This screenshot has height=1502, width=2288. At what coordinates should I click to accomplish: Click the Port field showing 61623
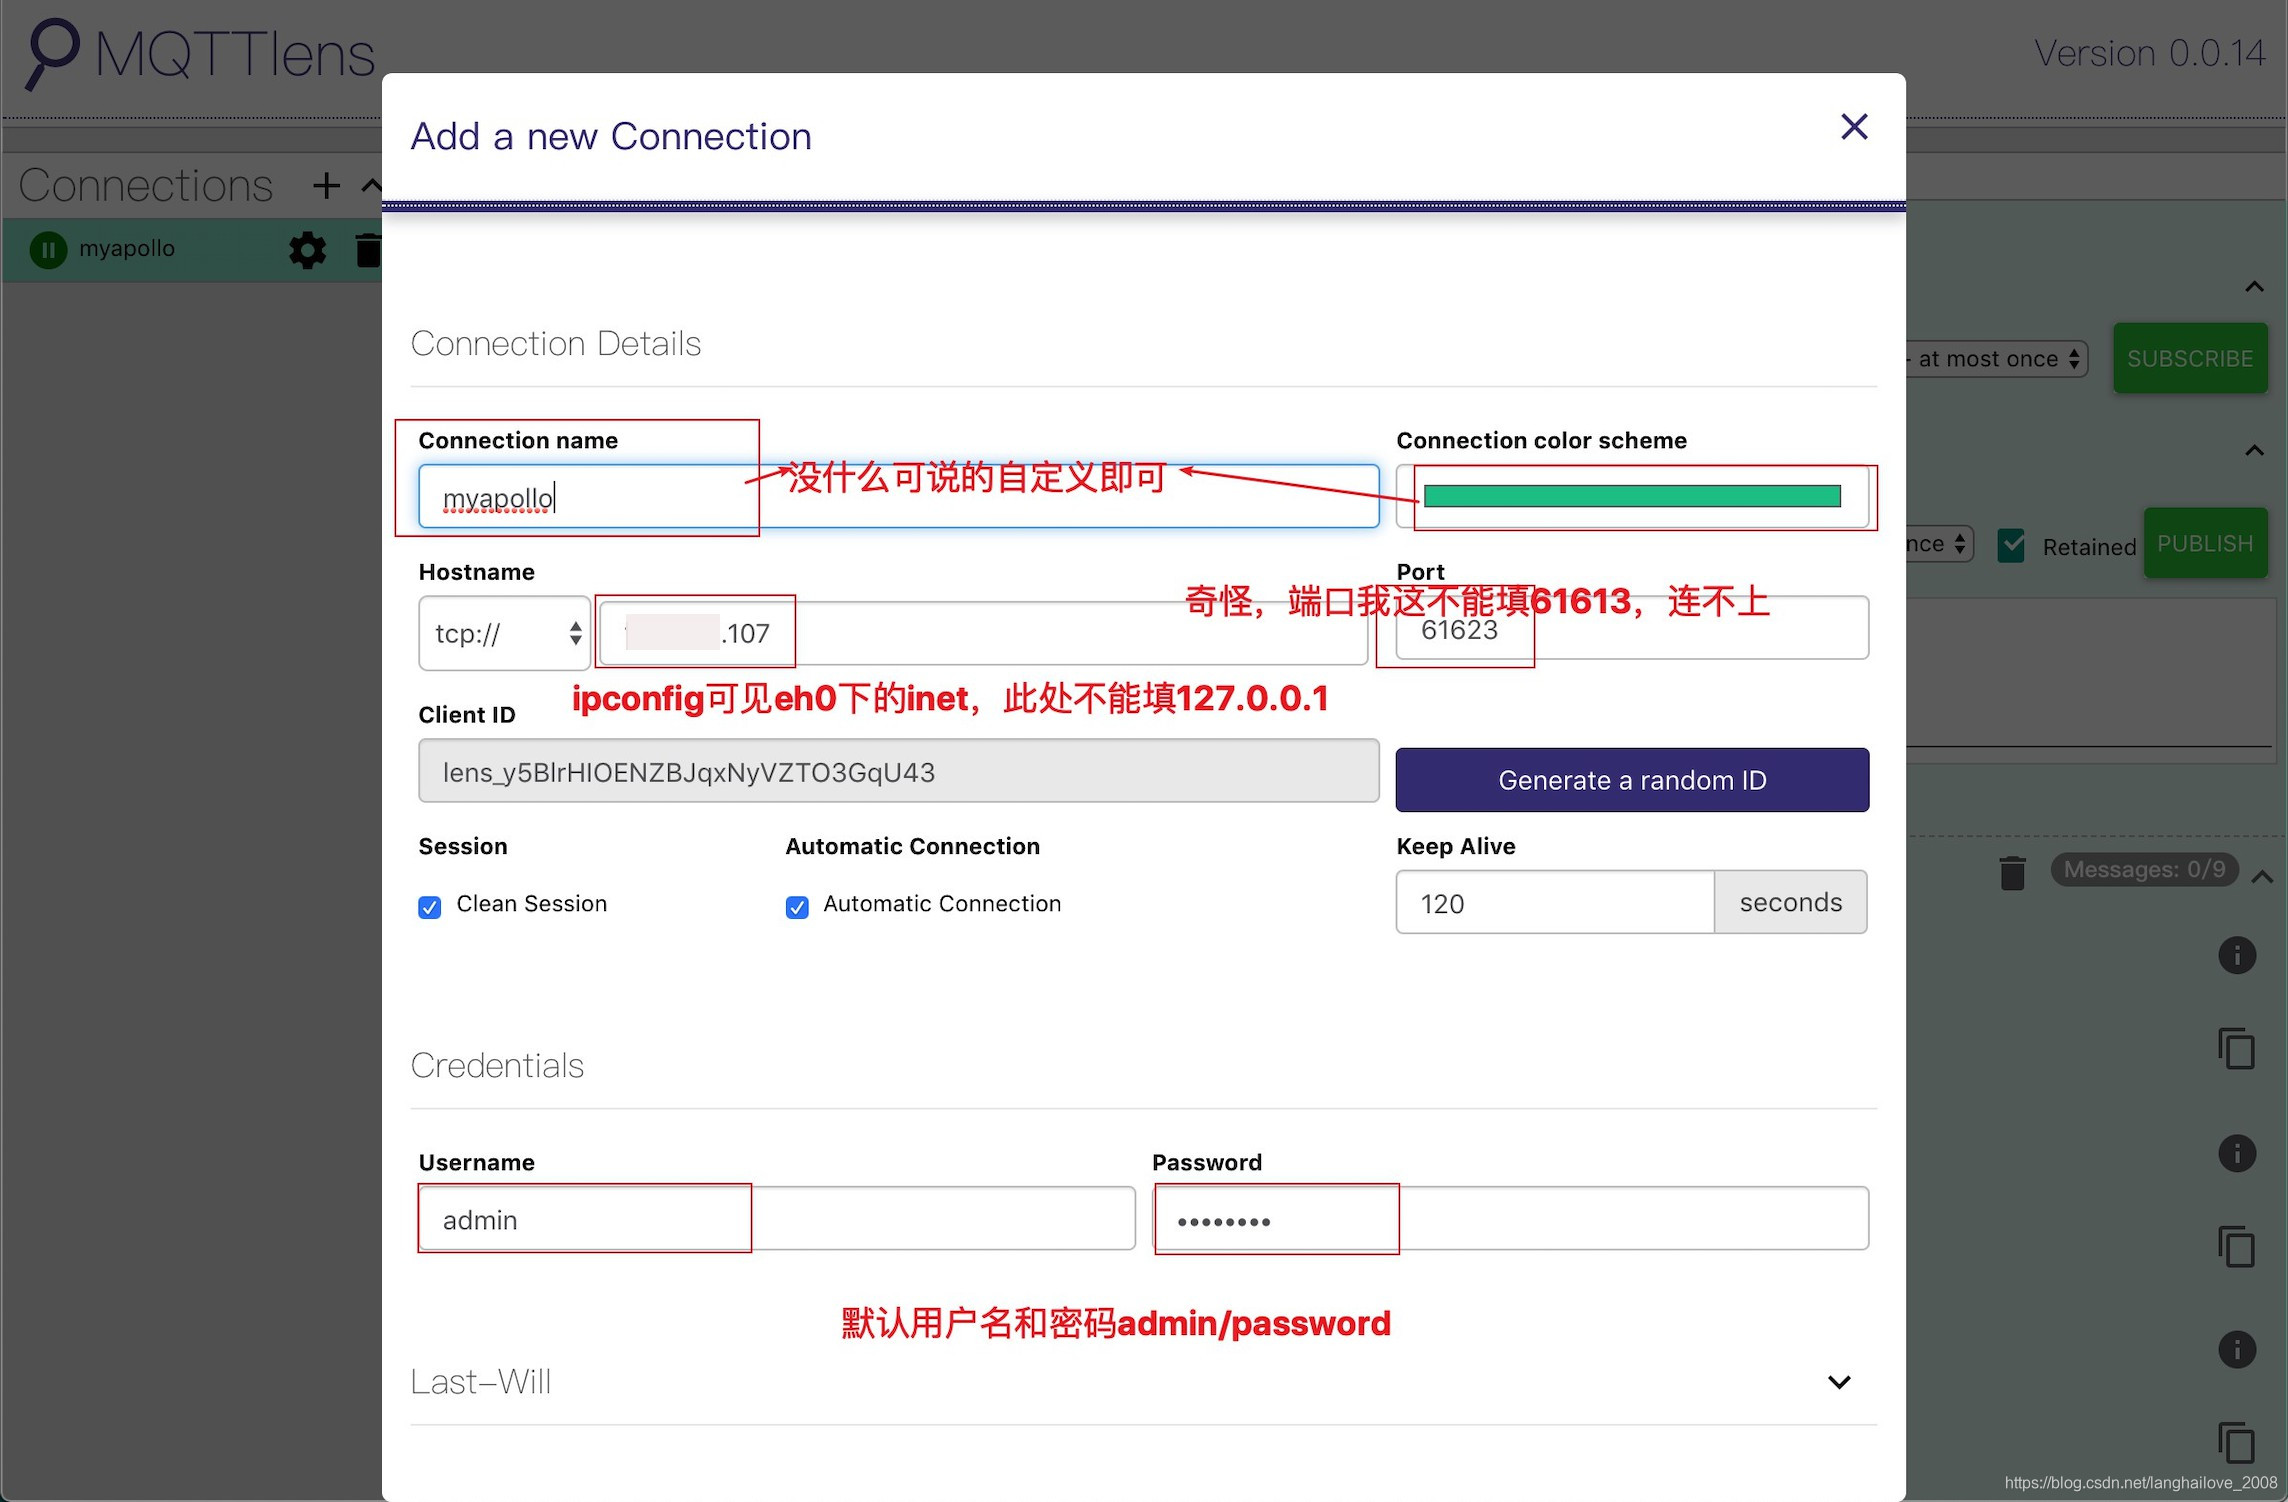point(1631,628)
